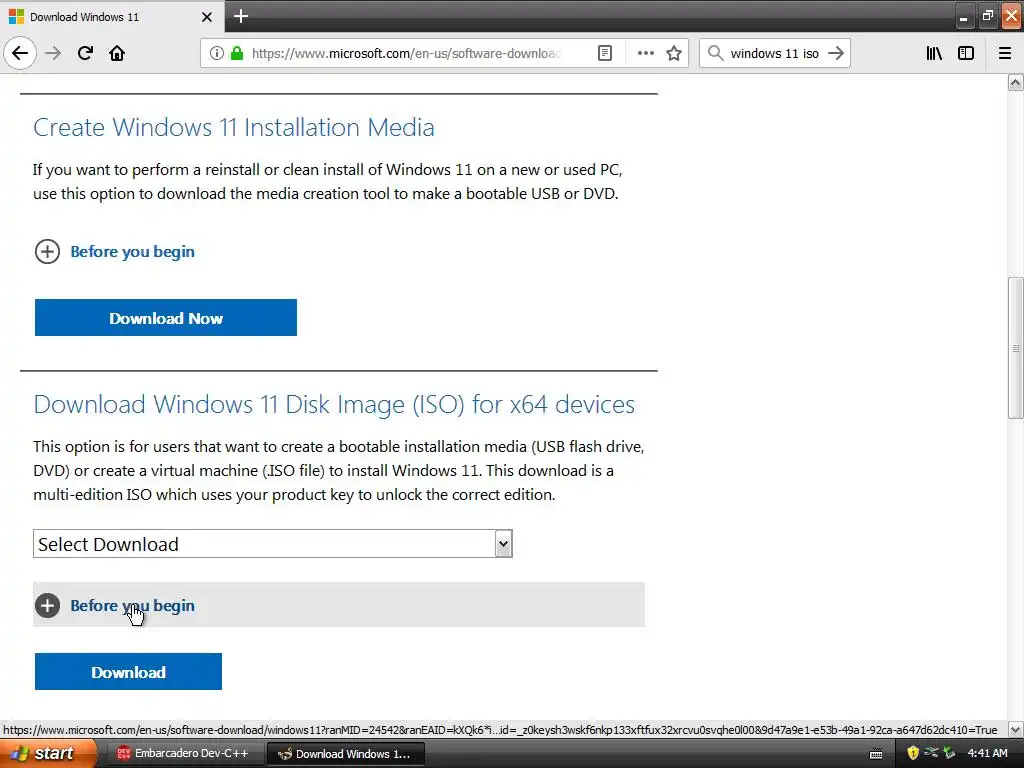Open the Select Download dropdown
Viewport: 1024px width, 768px height.
click(273, 544)
